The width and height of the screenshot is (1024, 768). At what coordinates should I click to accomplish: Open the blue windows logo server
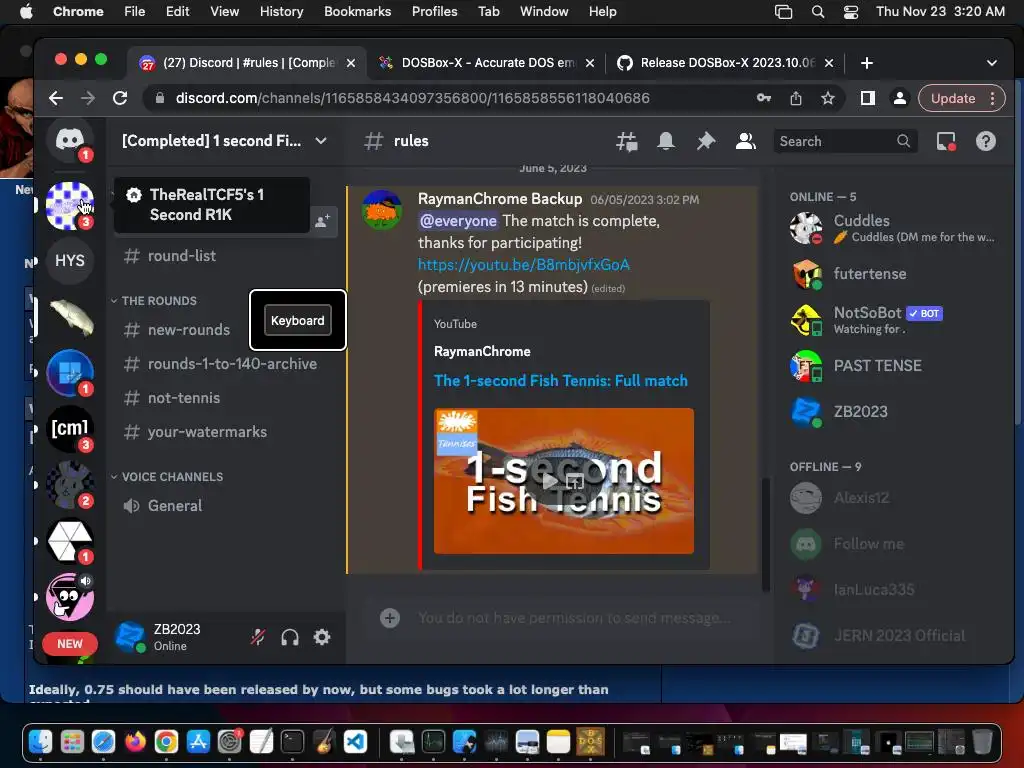coord(70,373)
